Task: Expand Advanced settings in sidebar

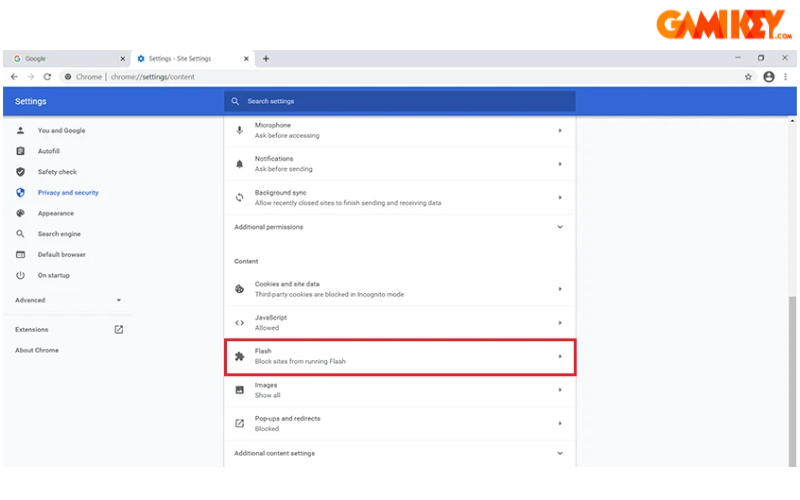Action: [x=118, y=300]
